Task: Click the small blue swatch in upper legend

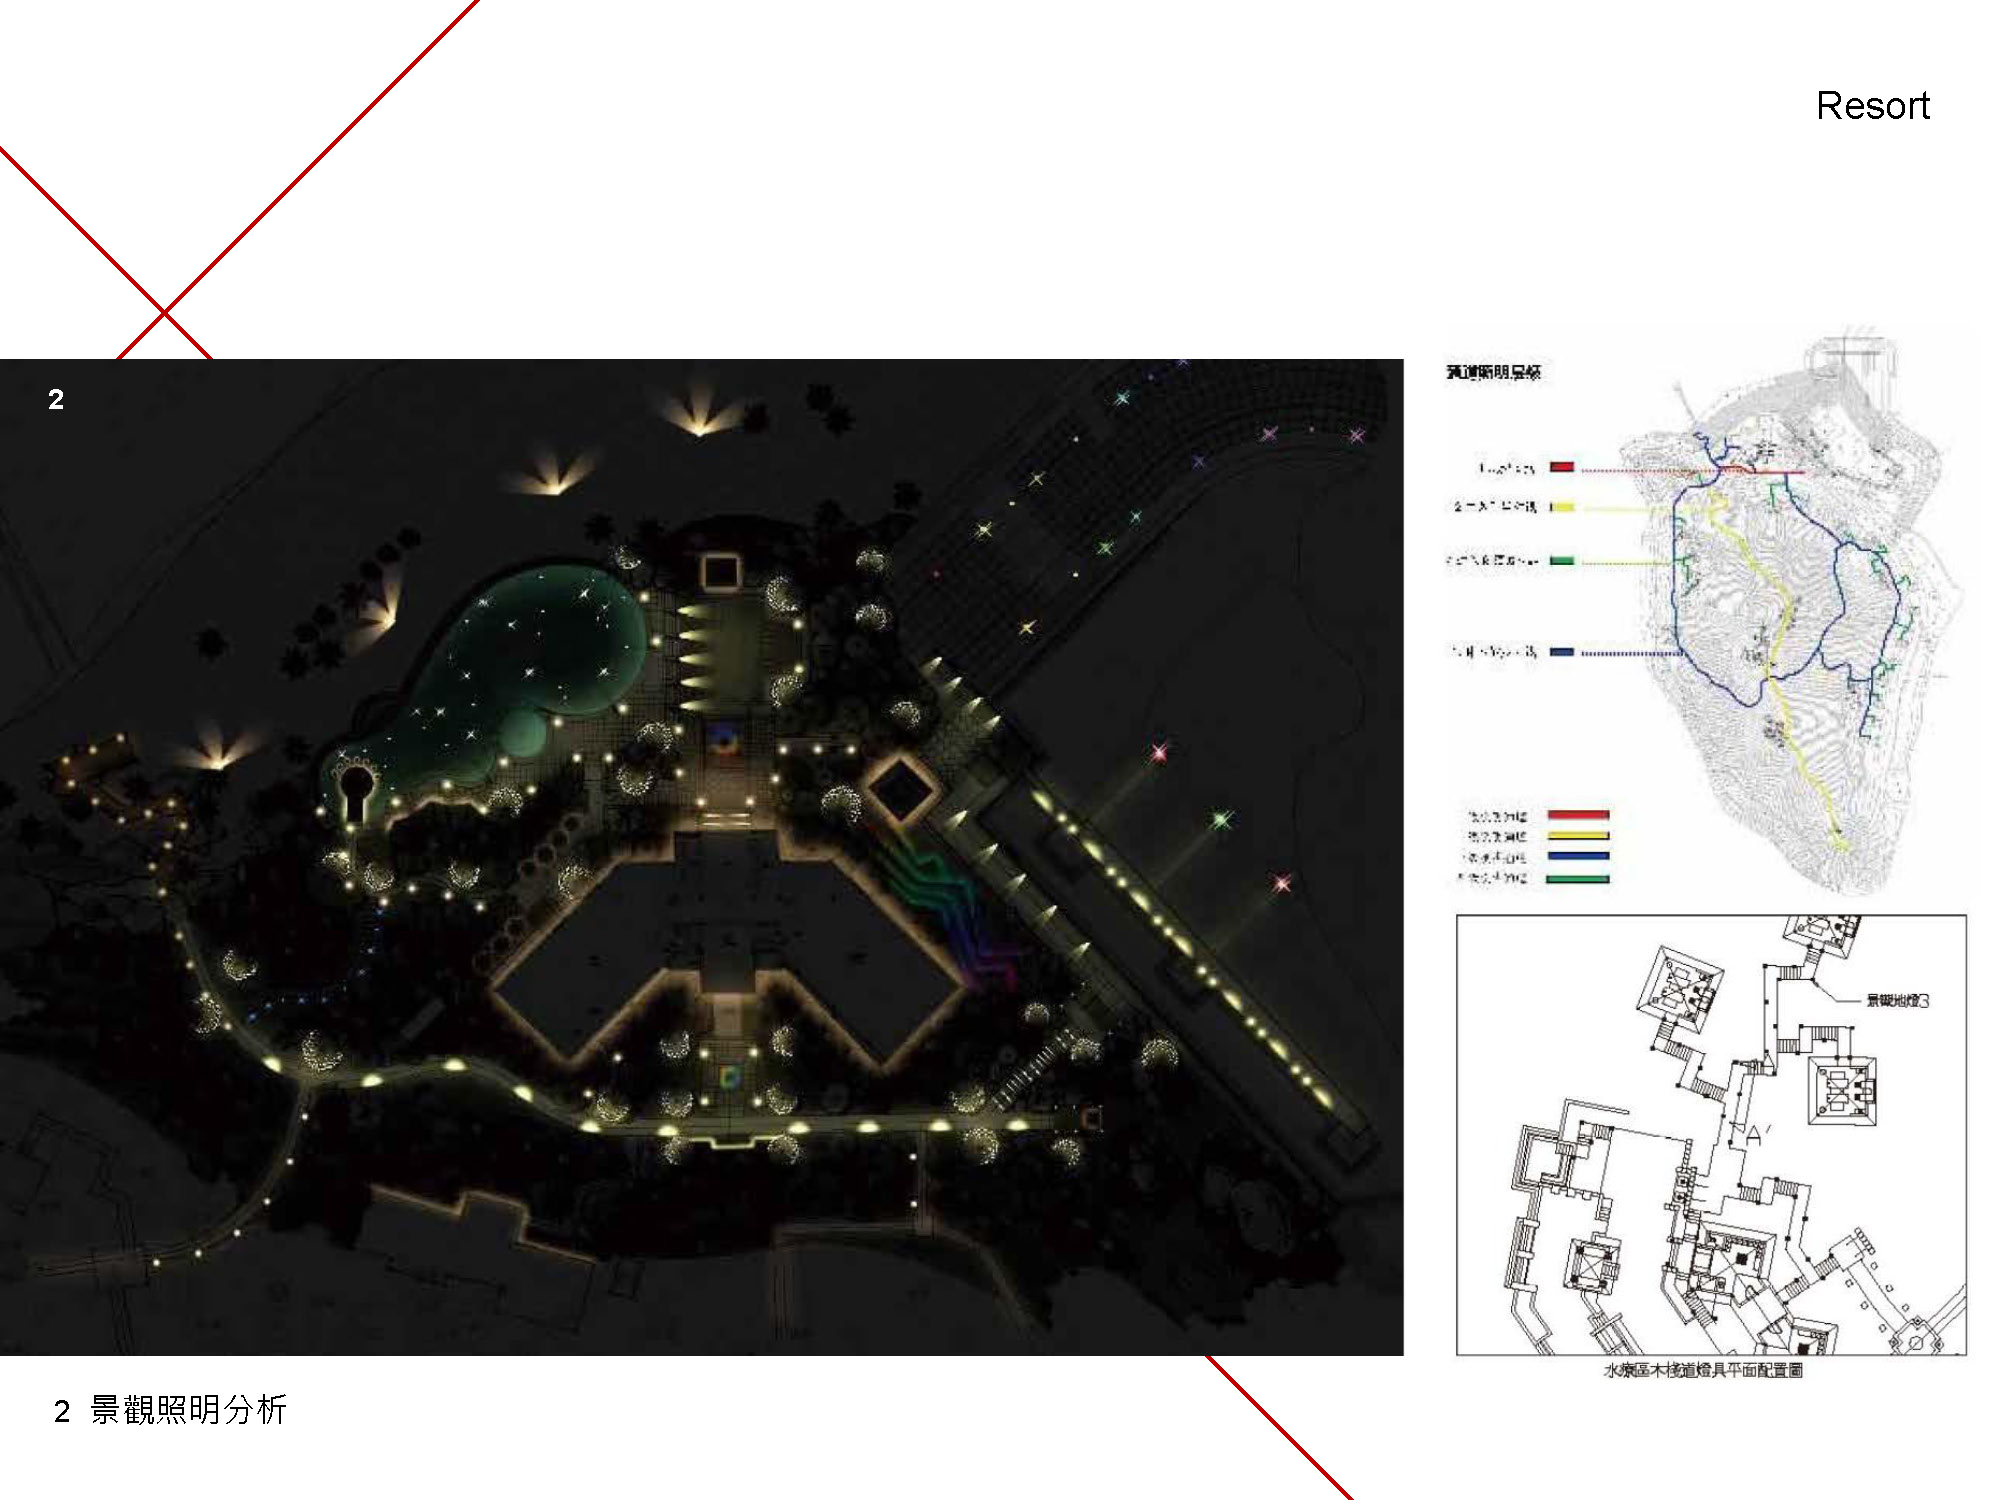Action: coord(1561,652)
